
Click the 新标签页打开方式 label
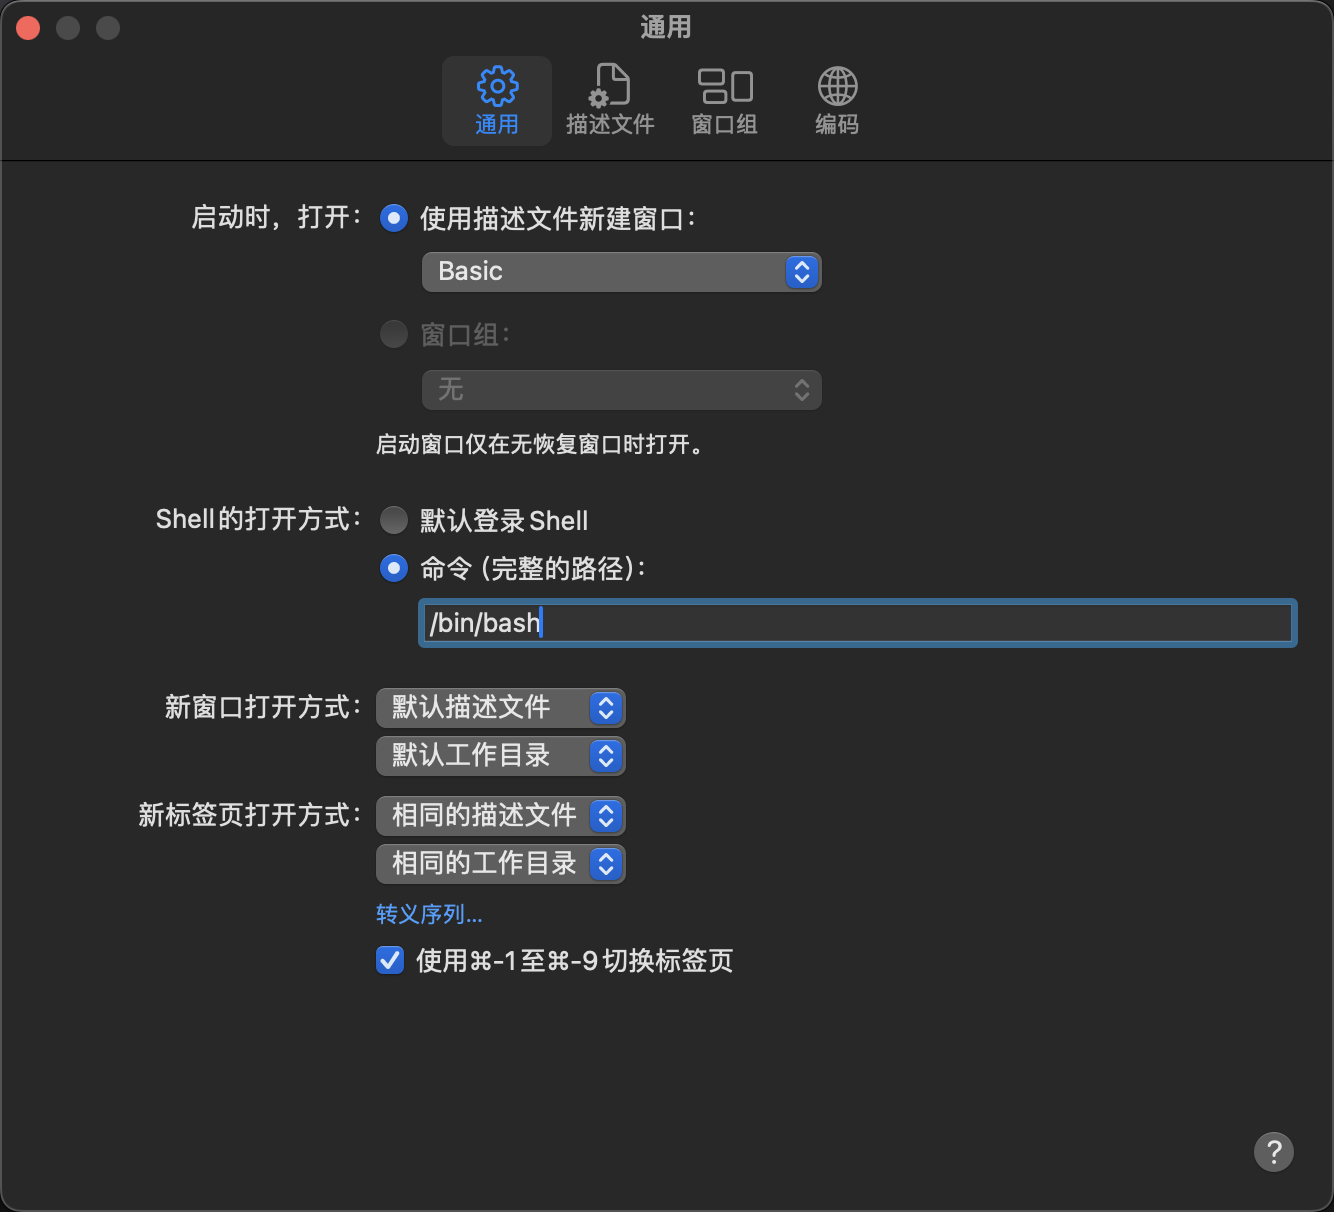pos(250,815)
